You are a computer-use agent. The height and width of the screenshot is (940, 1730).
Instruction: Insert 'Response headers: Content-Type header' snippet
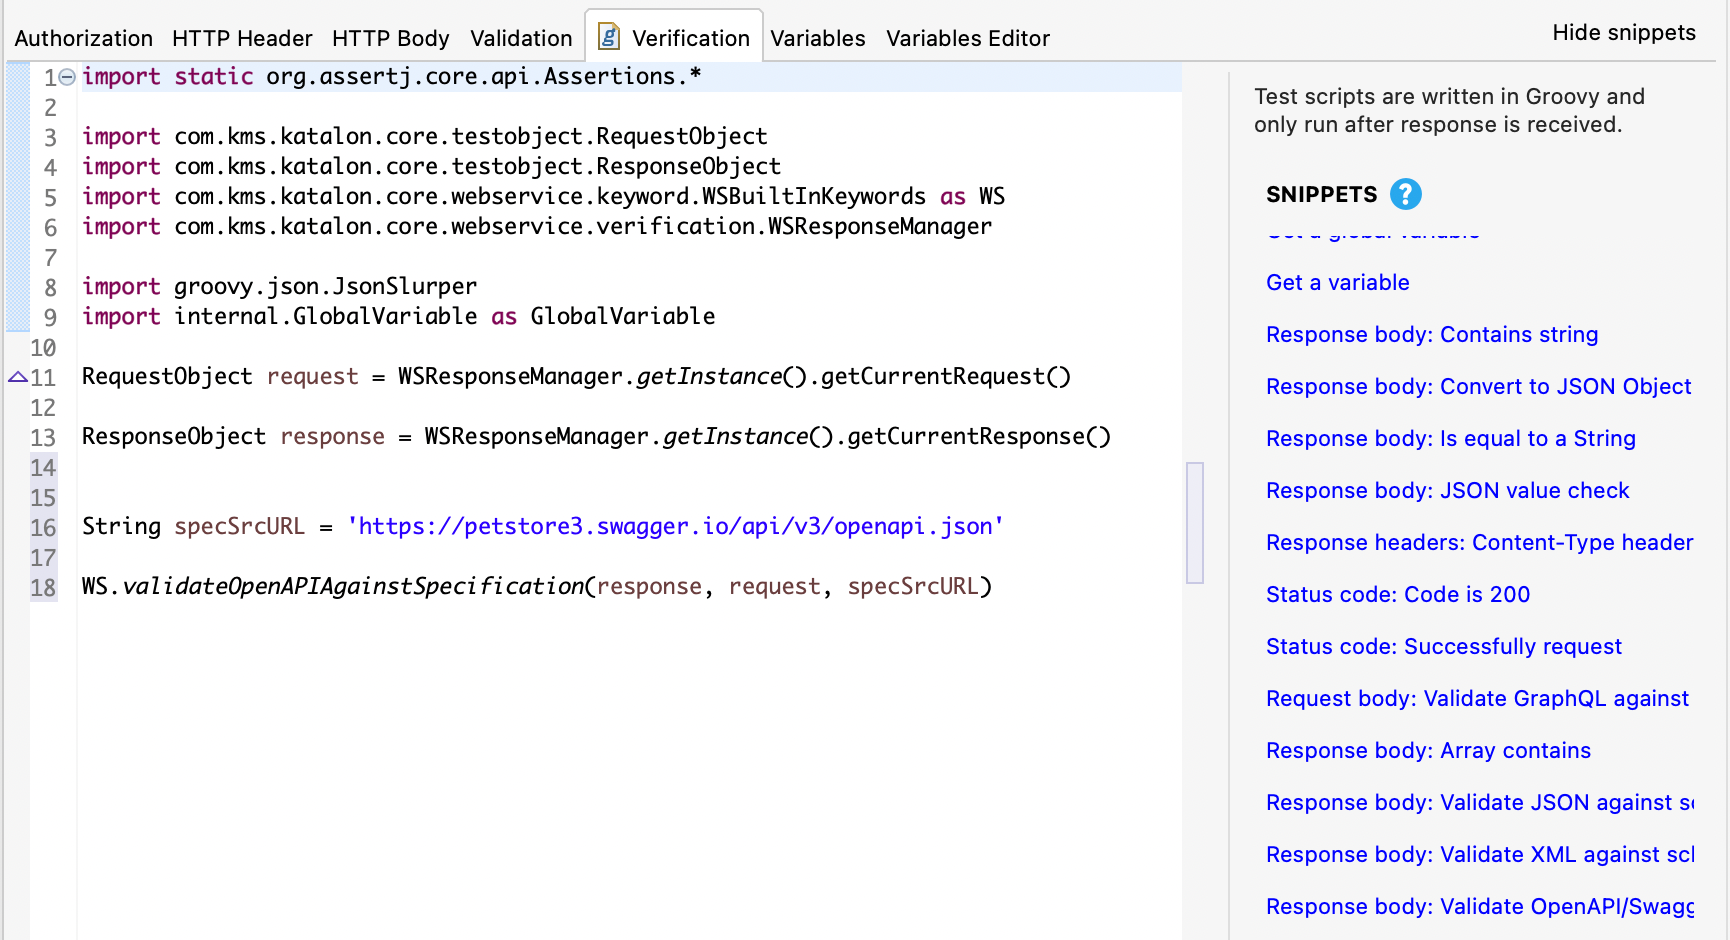point(1480,542)
